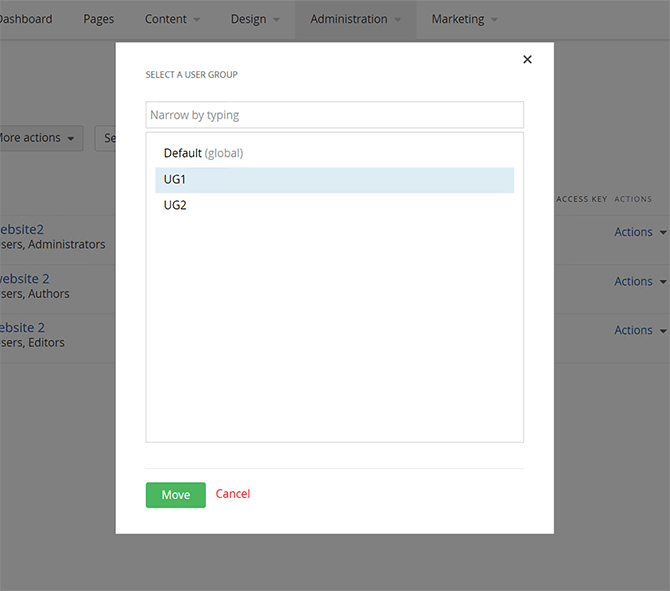Open Actions menu for the Editors row
Image resolution: width=670 pixels, height=591 pixels.
tap(640, 331)
